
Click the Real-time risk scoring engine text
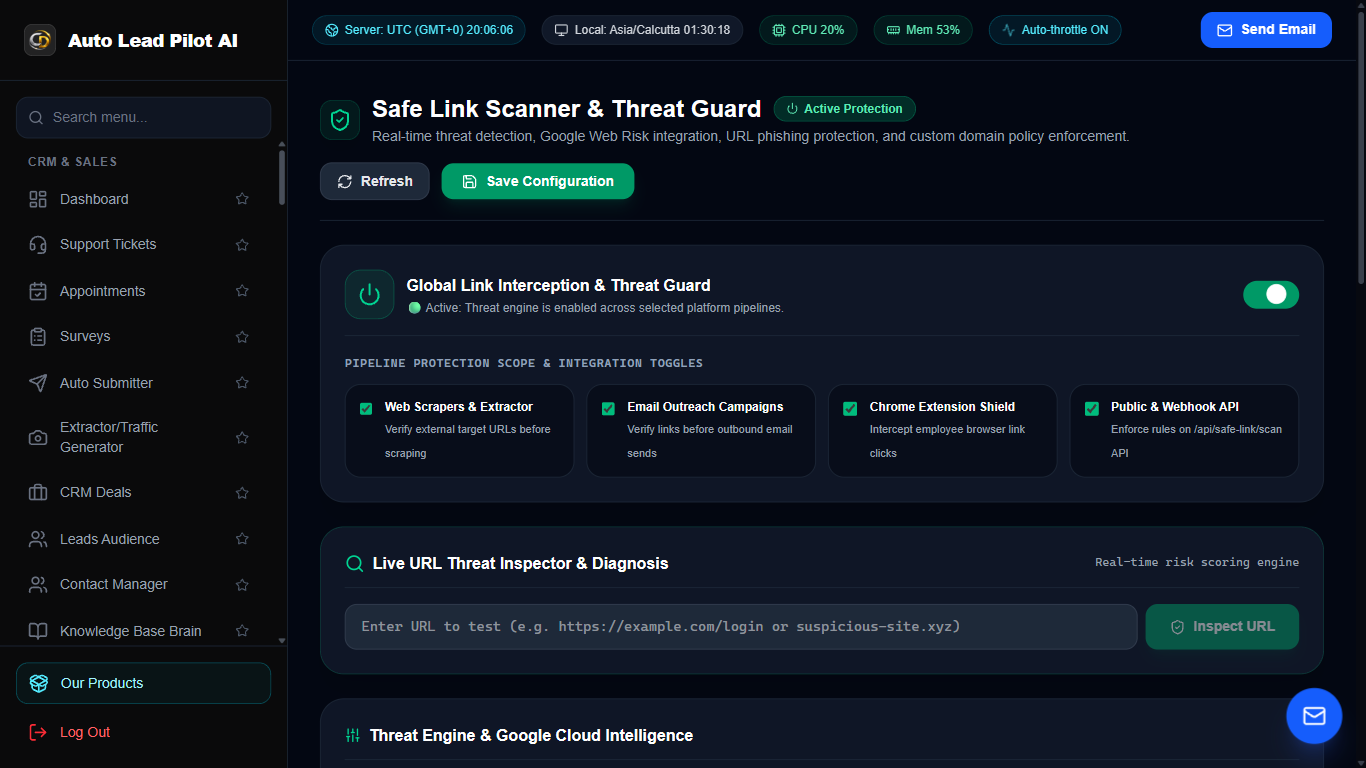tap(1197, 562)
